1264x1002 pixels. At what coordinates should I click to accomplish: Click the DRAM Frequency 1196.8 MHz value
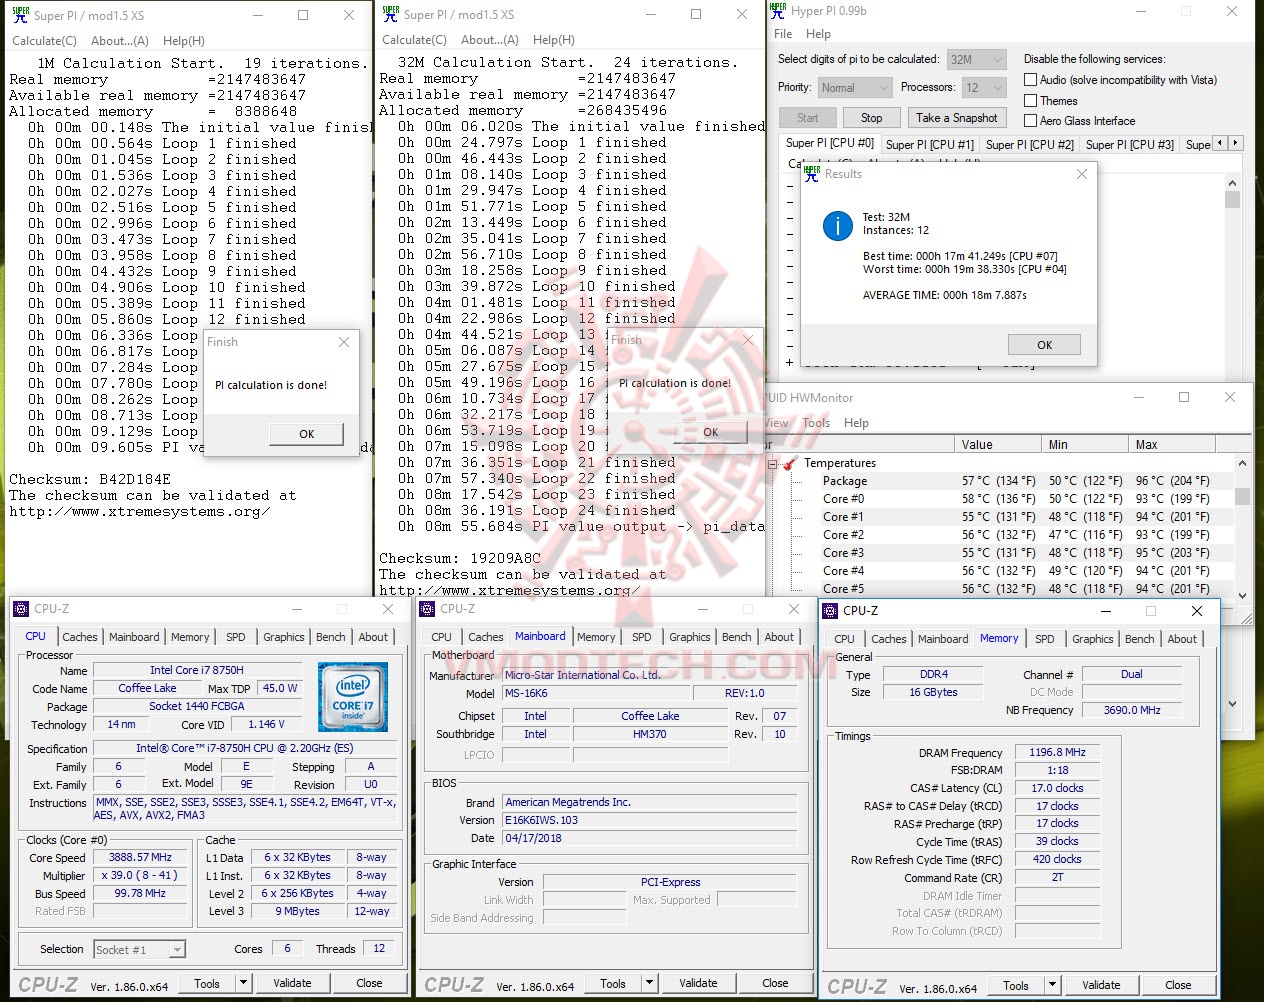click(x=1057, y=752)
